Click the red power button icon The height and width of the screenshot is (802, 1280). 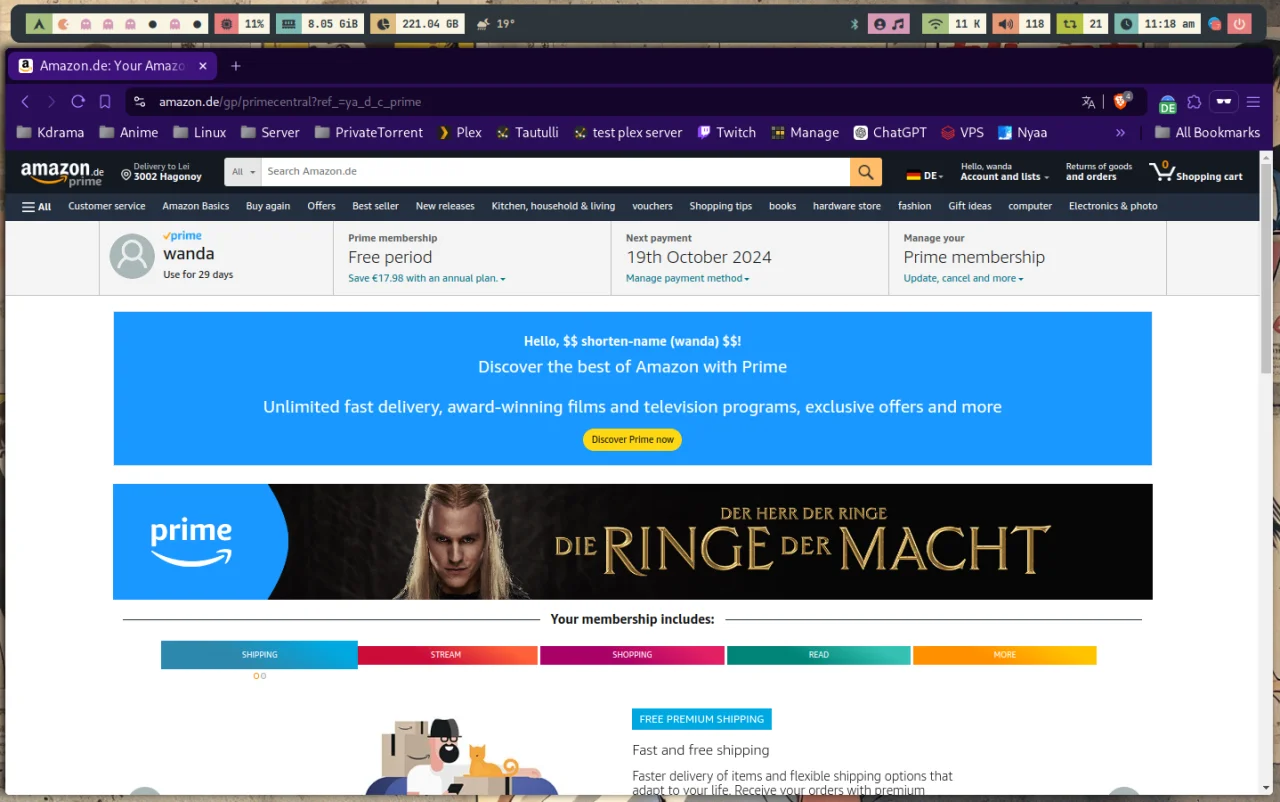click(x=1240, y=24)
